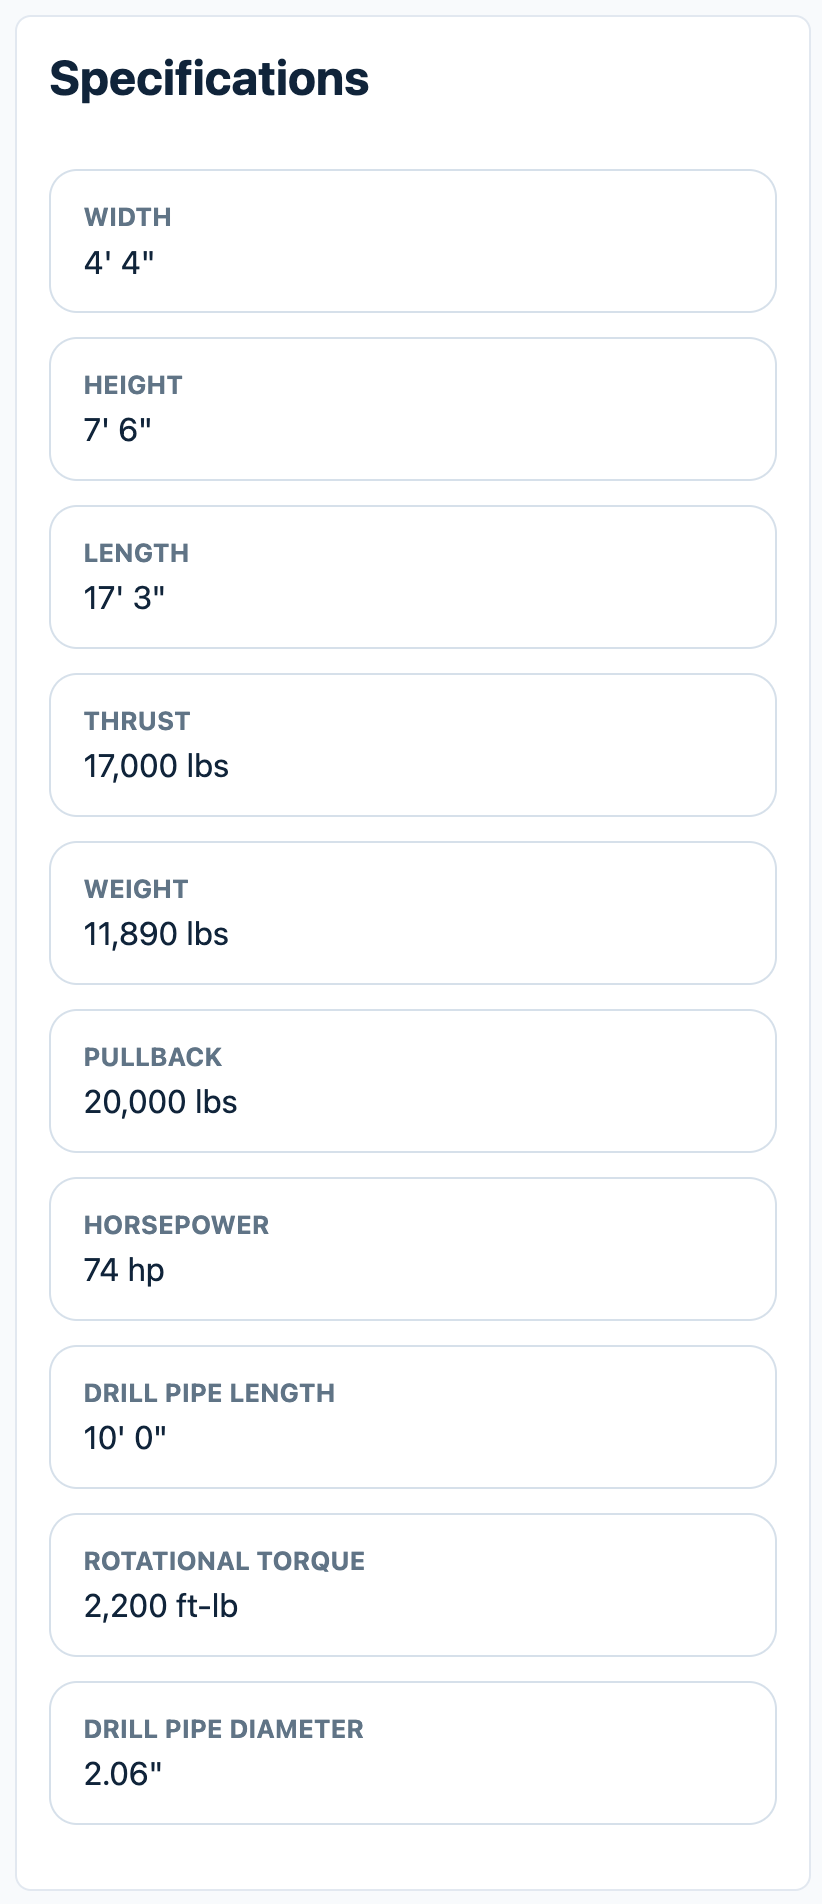Select the 10' 0" pipe length value

[x=125, y=1439]
